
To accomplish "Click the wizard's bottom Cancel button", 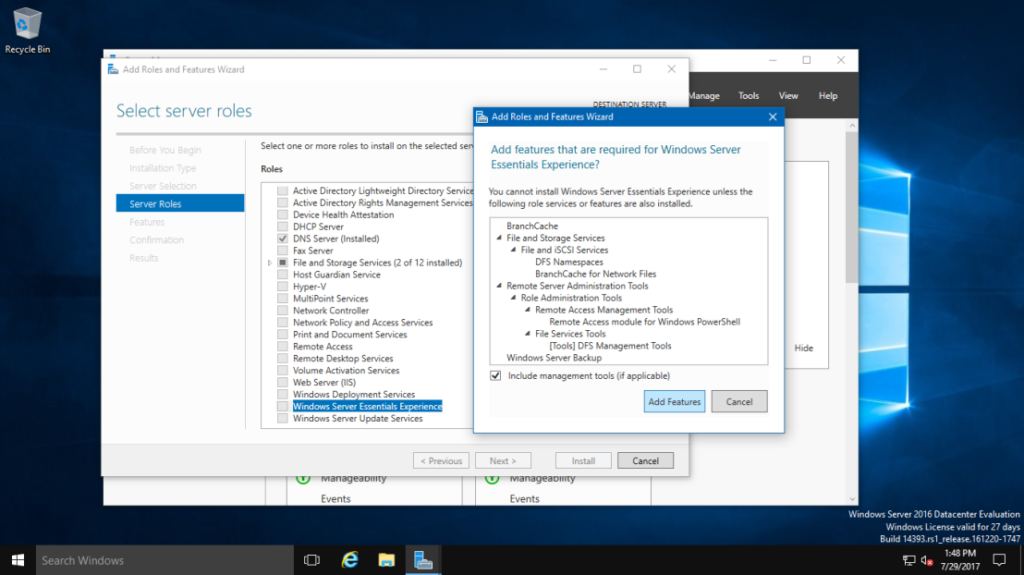I will point(645,461).
